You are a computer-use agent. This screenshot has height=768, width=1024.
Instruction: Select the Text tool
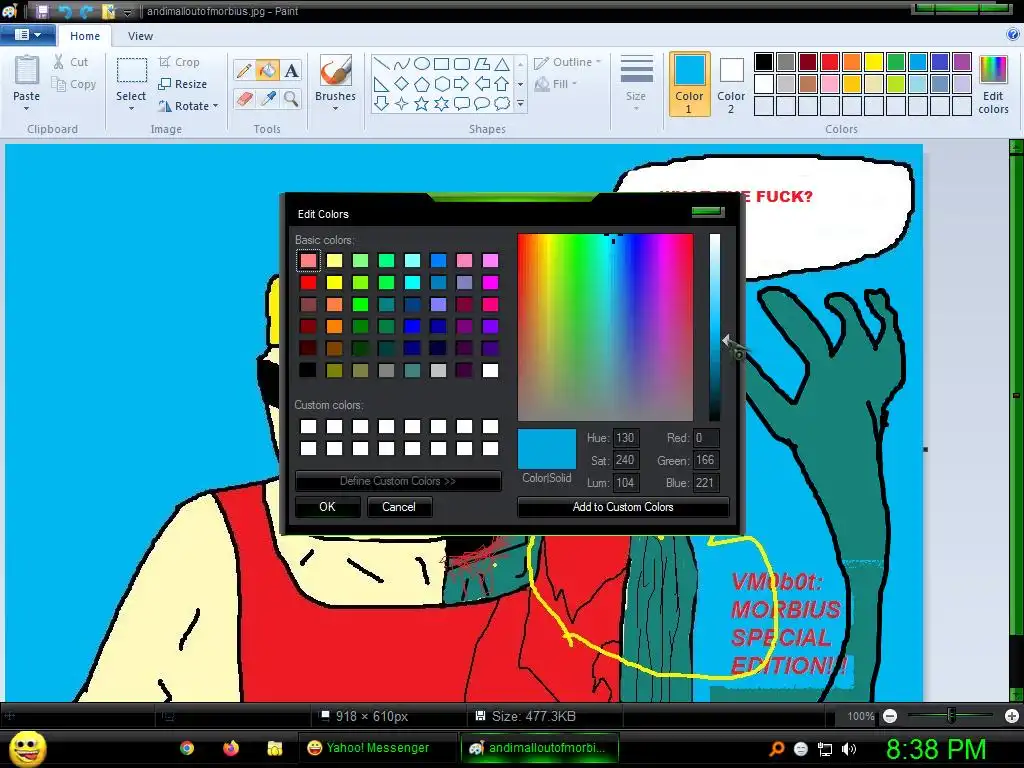coord(291,70)
